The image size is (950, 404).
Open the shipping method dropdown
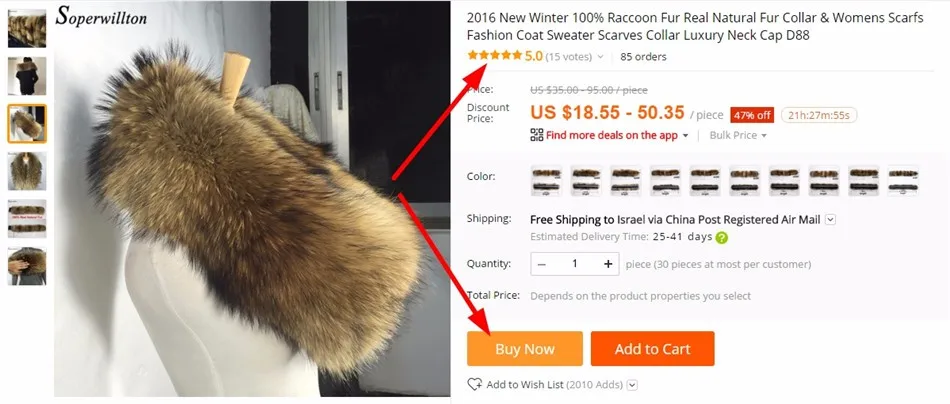tap(830, 220)
